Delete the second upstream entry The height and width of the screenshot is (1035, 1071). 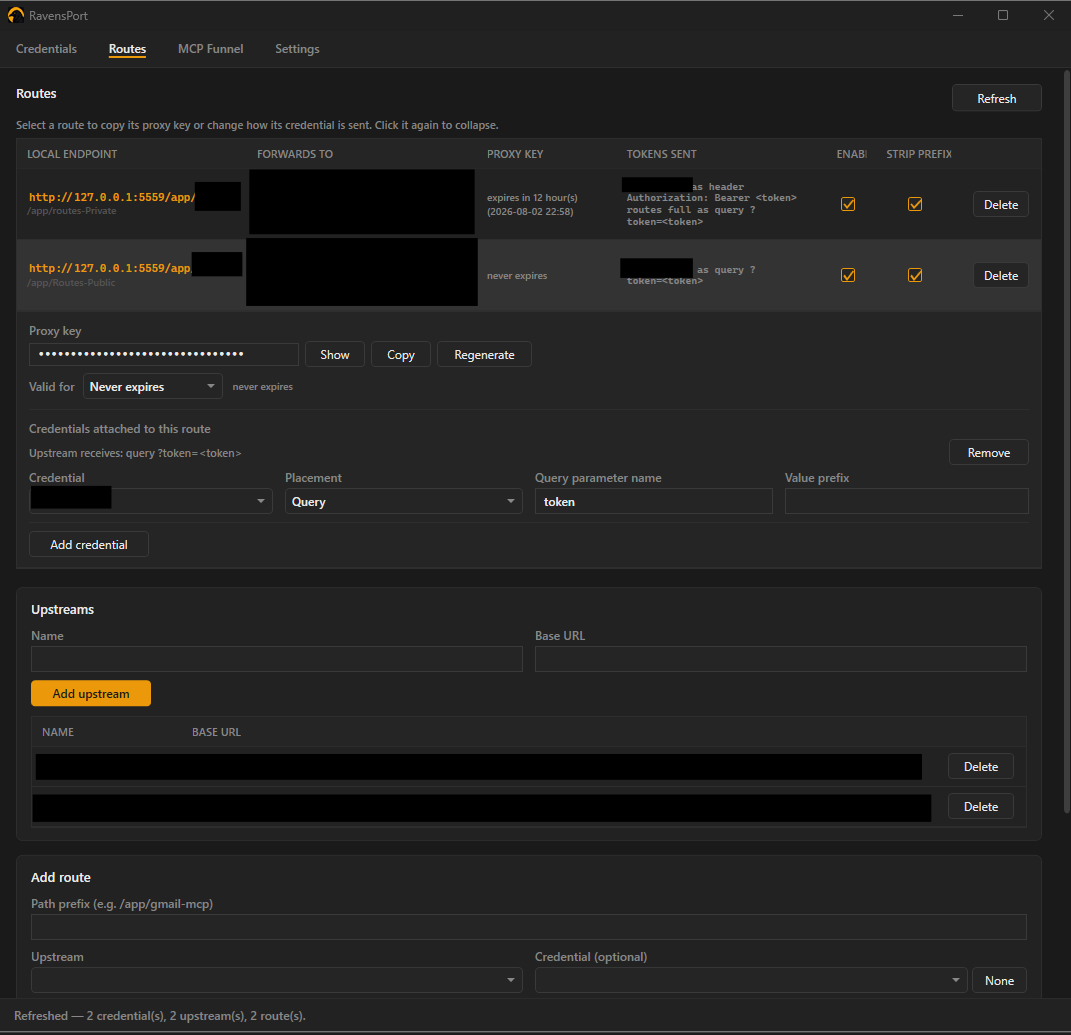[x=981, y=807]
